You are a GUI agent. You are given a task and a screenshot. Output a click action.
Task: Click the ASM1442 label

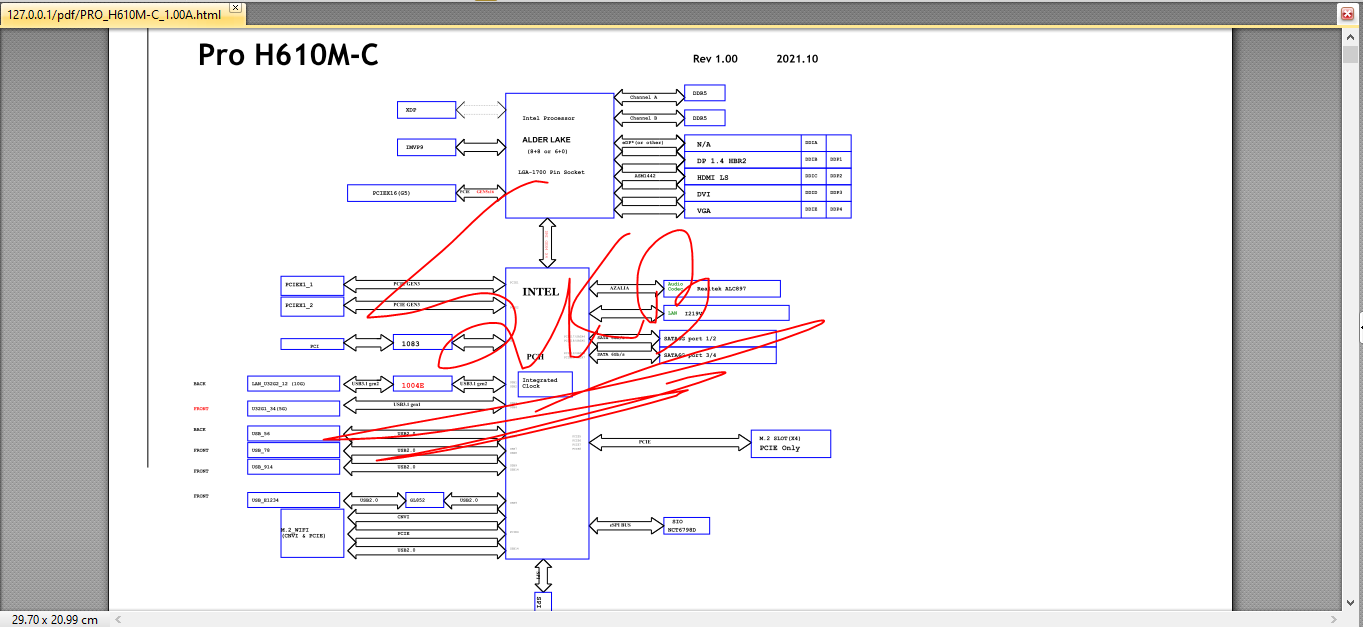tap(646, 176)
